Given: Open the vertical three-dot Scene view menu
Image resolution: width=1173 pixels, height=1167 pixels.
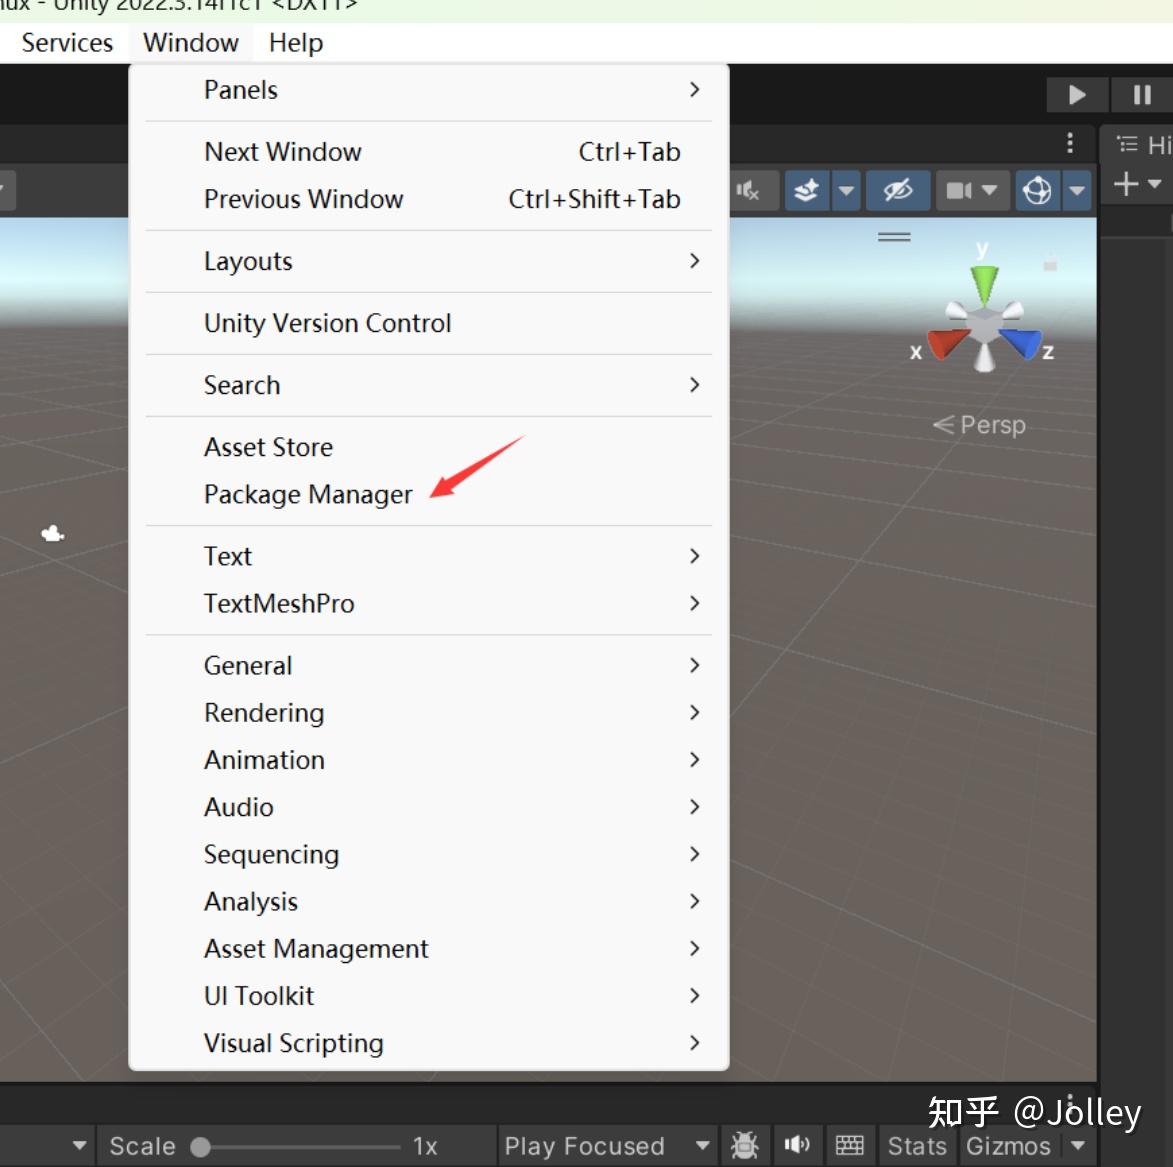Looking at the screenshot, I should pyautogui.click(x=1069, y=143).
